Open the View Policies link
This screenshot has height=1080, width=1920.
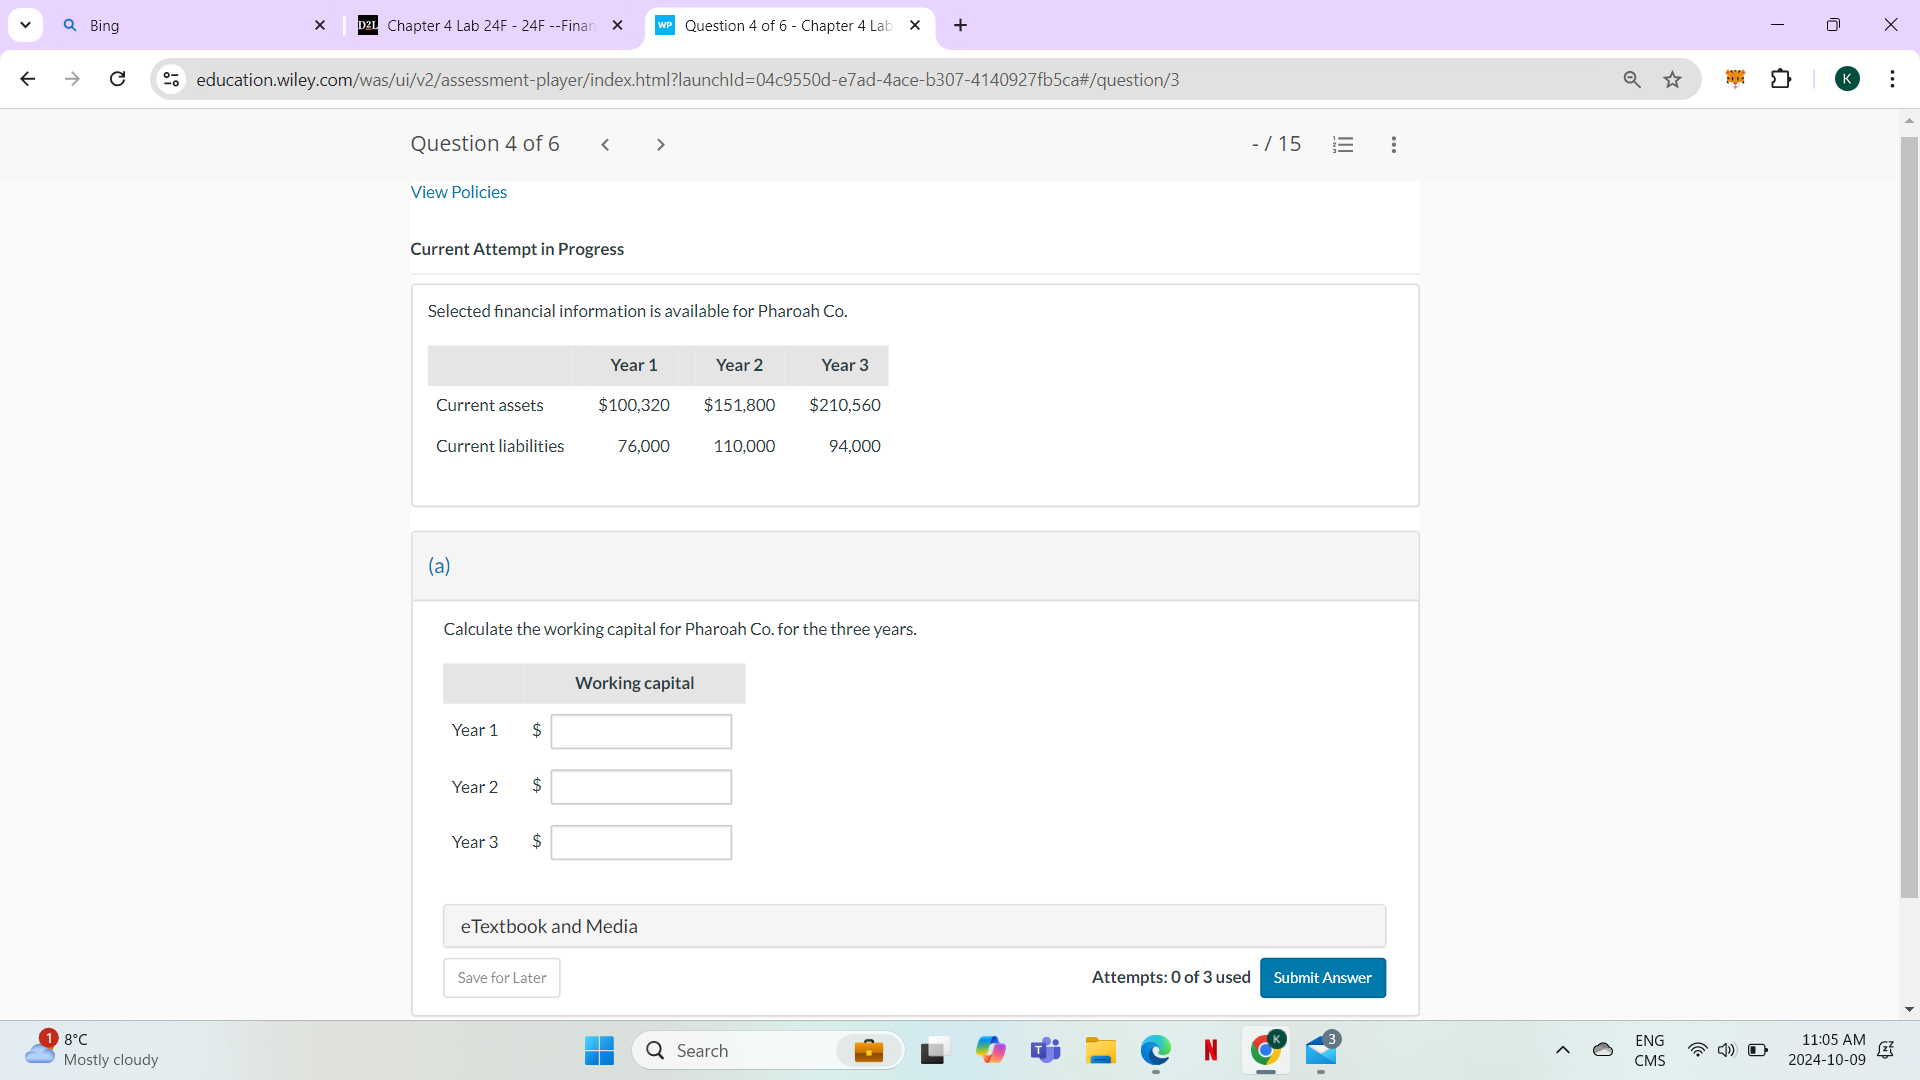(458, 191)
